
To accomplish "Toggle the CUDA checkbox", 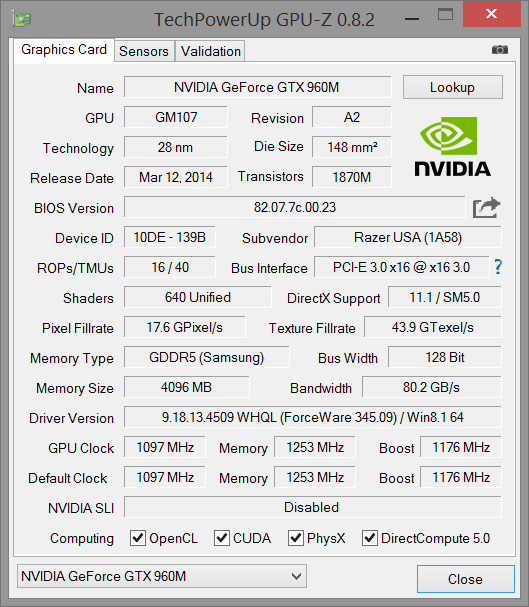I will coord(222,538).
